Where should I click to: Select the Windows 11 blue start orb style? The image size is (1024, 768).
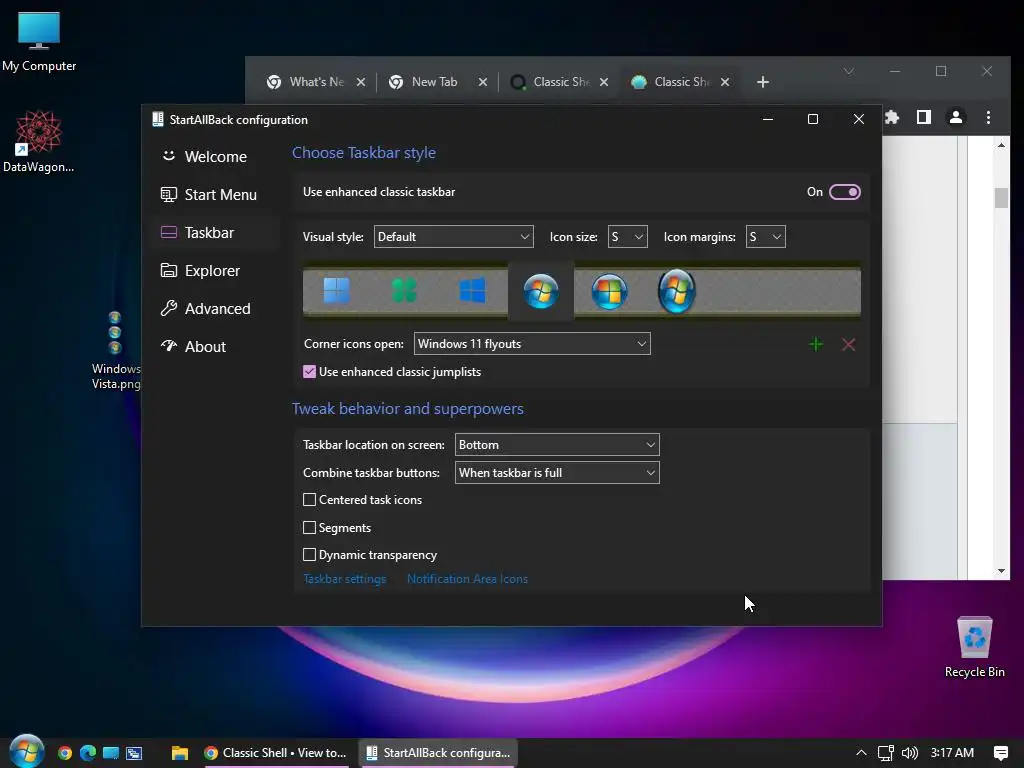336,291
